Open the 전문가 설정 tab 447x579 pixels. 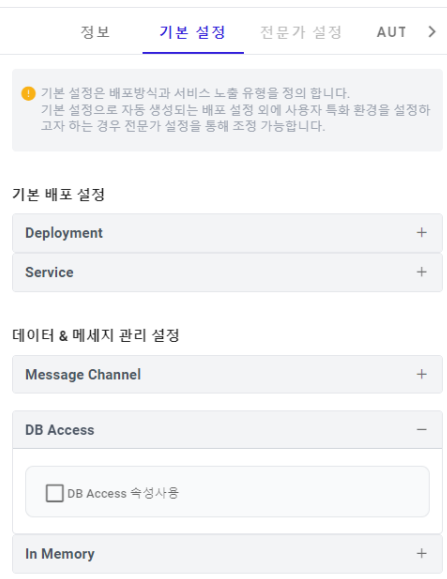pos(301,32)
